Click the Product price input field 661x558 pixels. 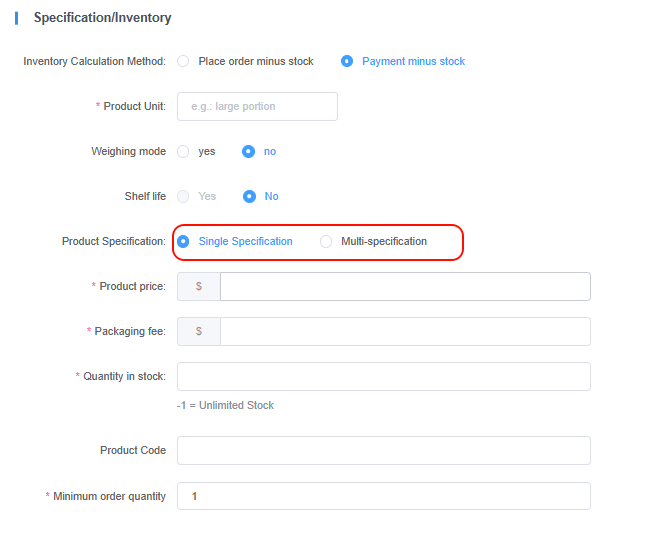coord(405,286)
